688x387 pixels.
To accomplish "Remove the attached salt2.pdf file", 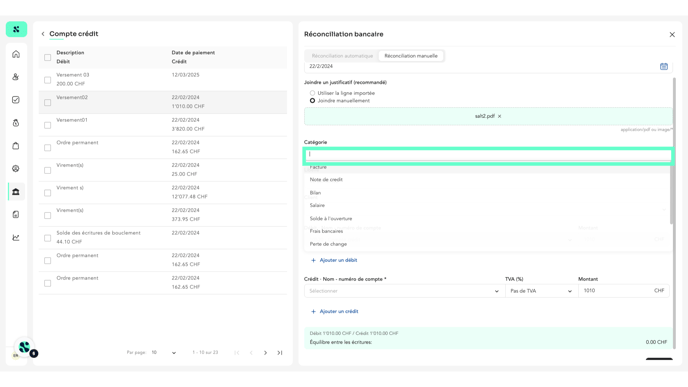I will pyautogui.click(x=499, y=116).
